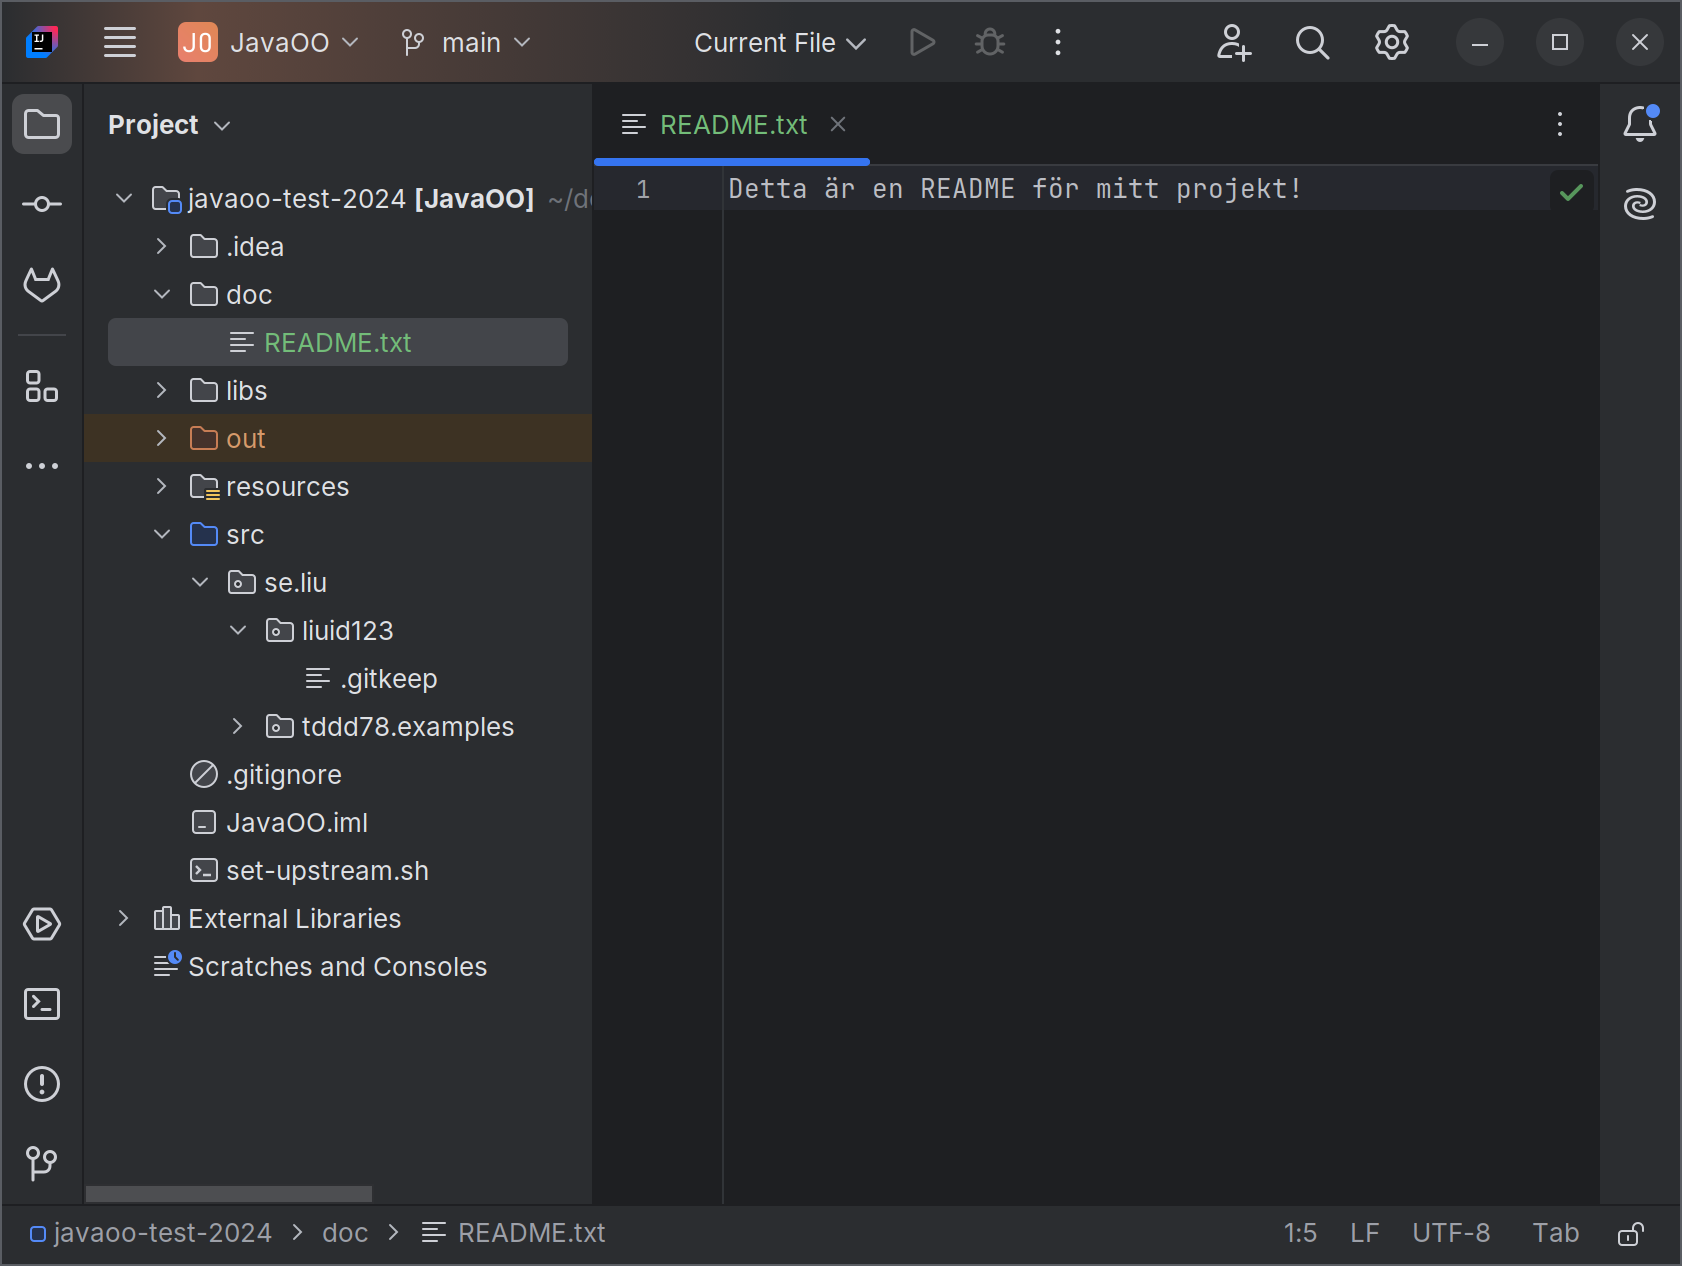The width and height of the screenshot is (1682, 1266).
Task: Select Scratches and Consoles node
Action: click(320, 966)
